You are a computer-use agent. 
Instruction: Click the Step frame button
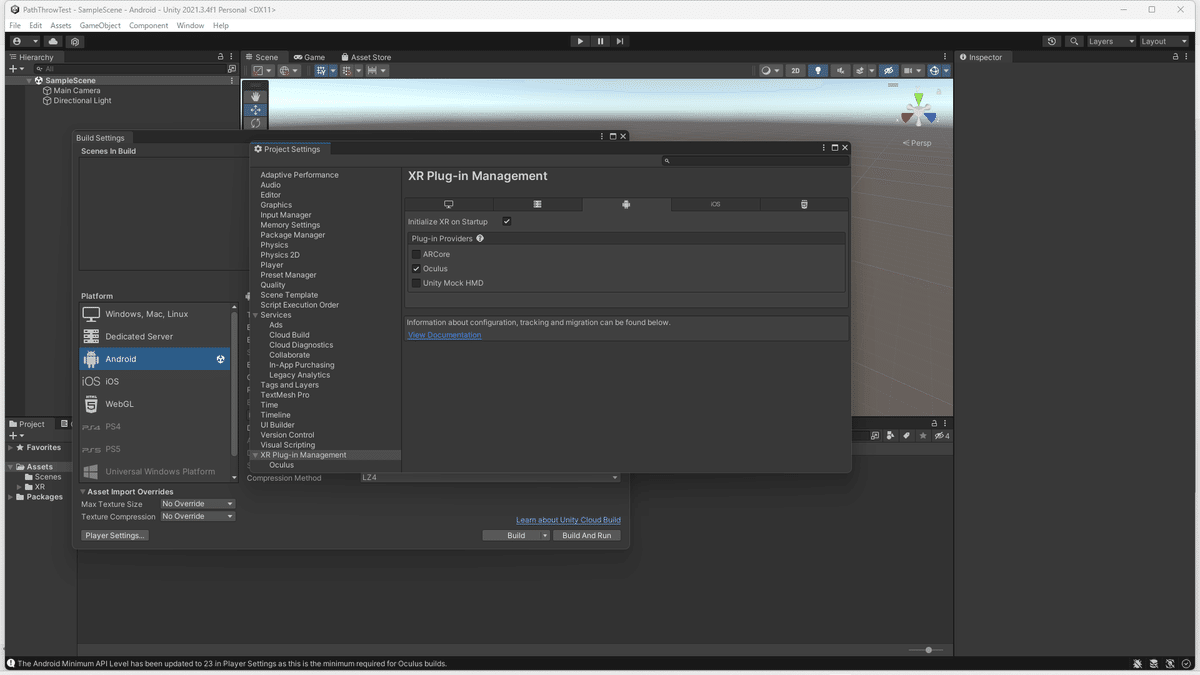tap(620, 41)
